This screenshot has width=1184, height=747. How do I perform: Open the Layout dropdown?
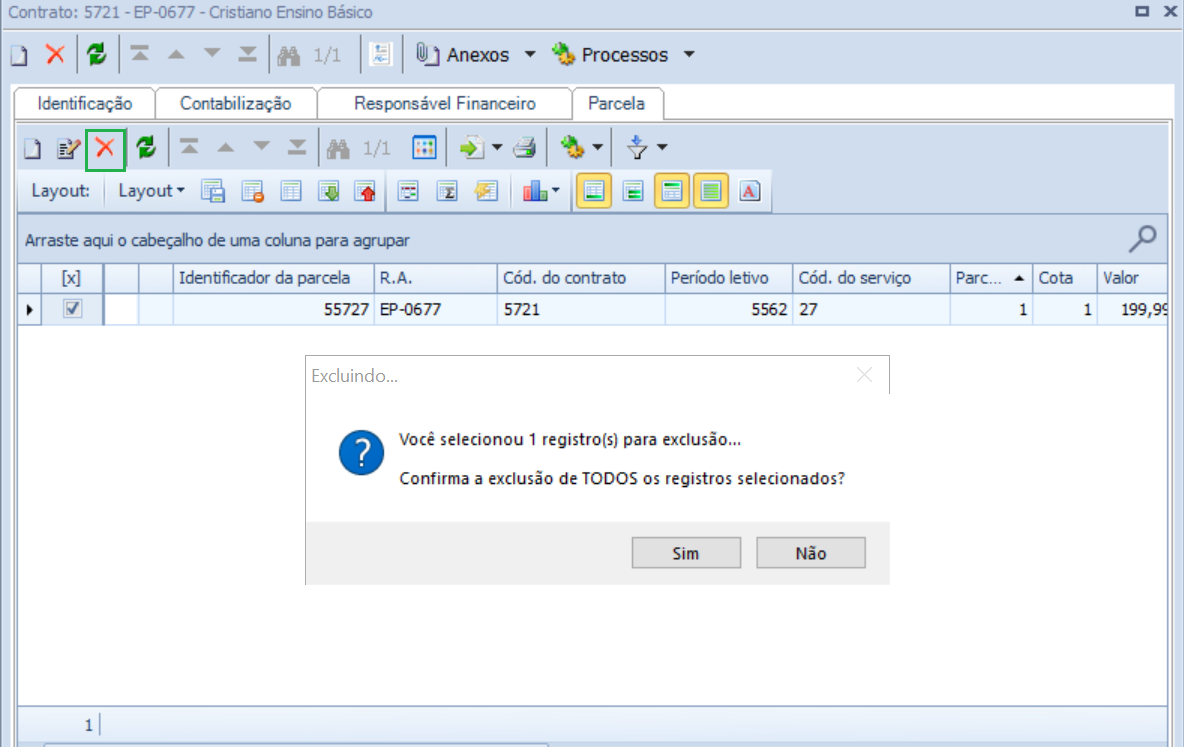point(151,191)
